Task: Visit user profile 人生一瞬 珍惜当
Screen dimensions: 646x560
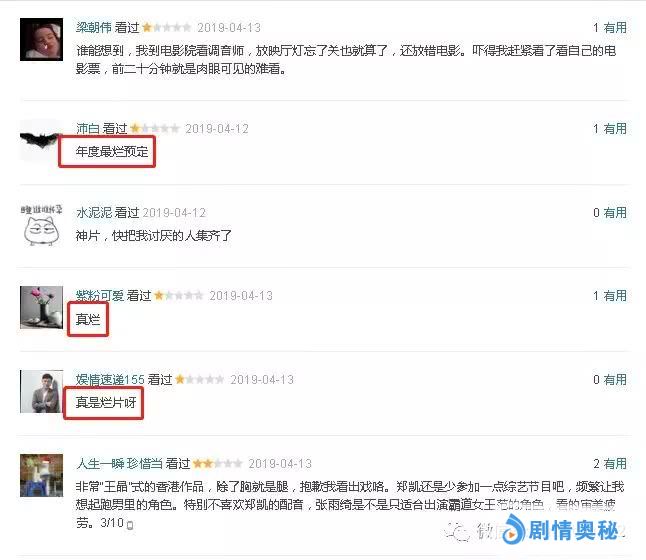Action: tap(119, 464)
